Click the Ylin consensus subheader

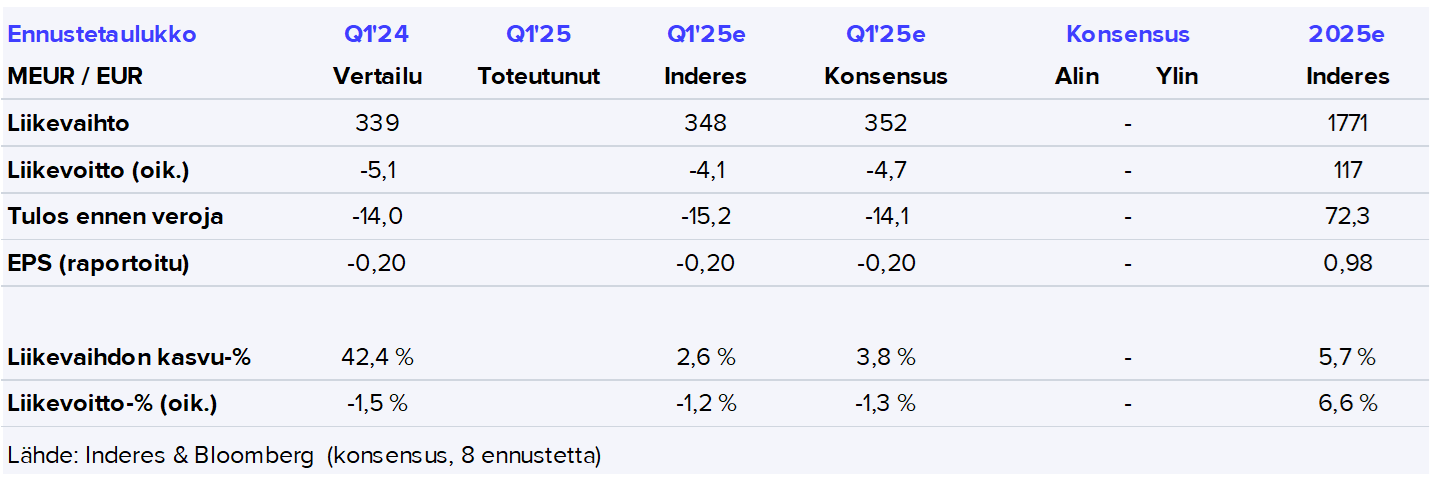1176,76
